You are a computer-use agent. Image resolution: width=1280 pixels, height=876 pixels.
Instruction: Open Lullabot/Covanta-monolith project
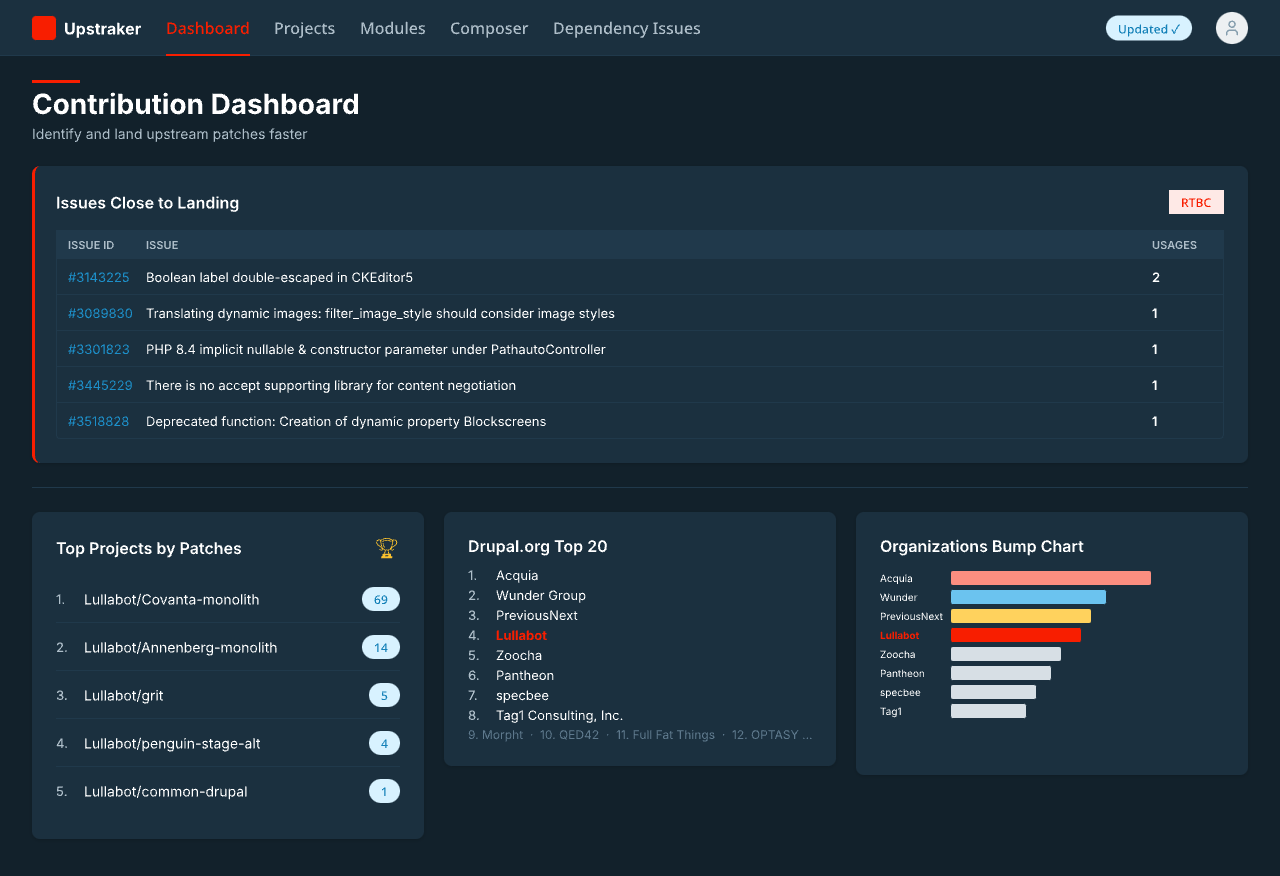click(x=171, y=599)
